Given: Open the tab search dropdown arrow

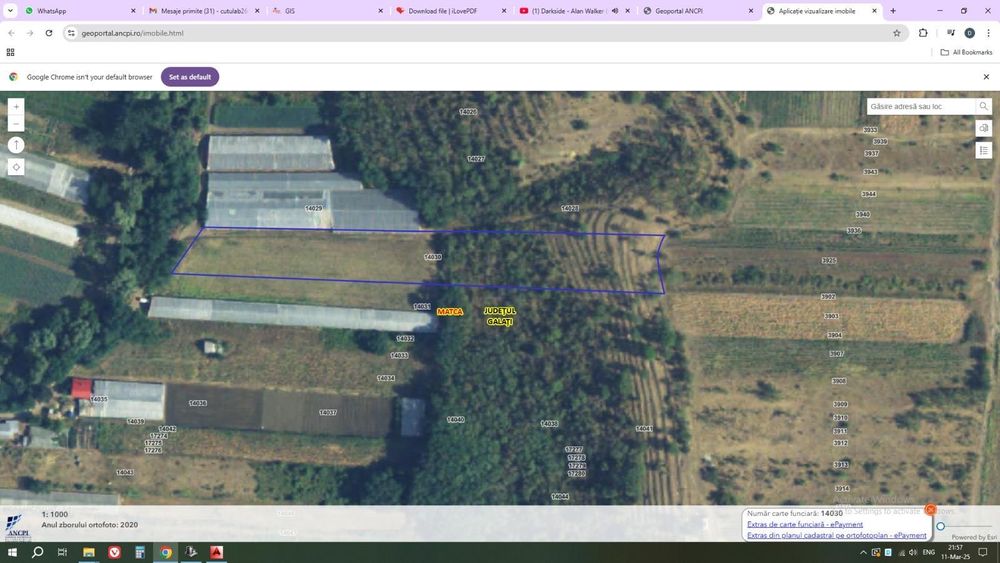Looking at the screenshot, I should coord(10,11).
